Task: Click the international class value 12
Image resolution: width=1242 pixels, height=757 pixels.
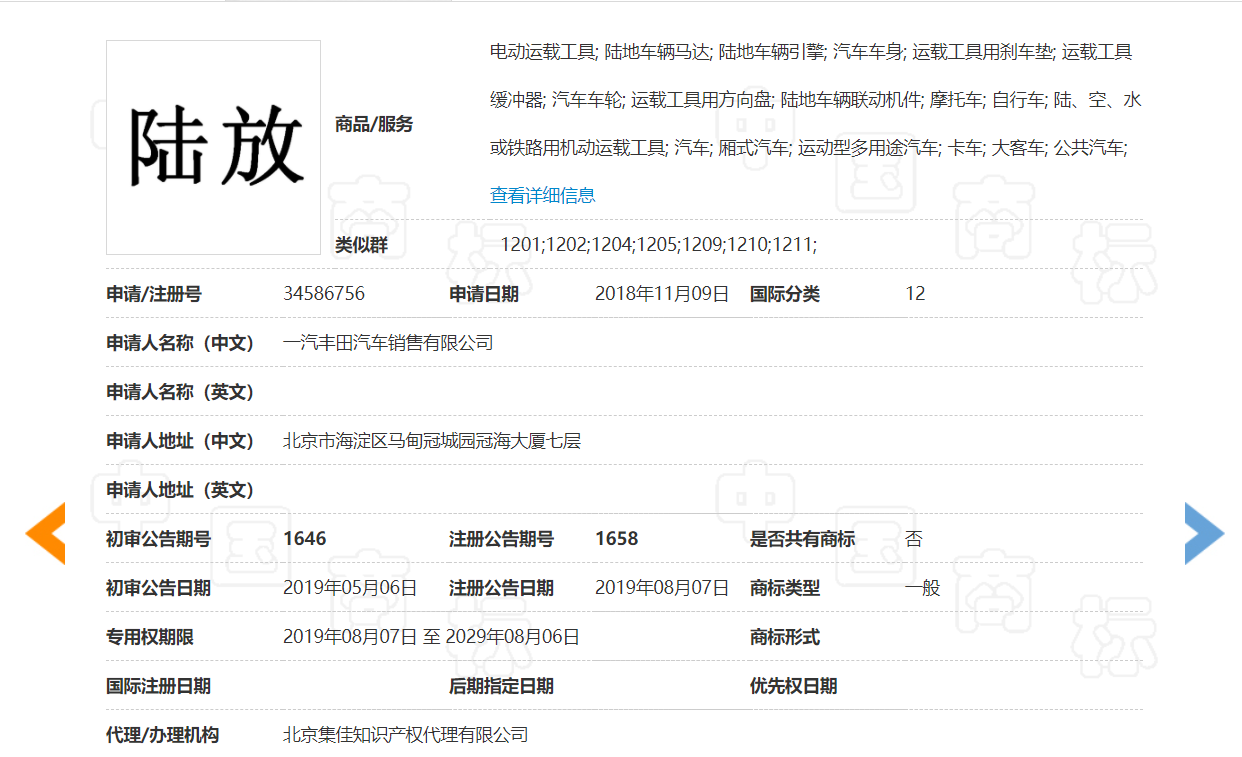Action: click(915, 294)
